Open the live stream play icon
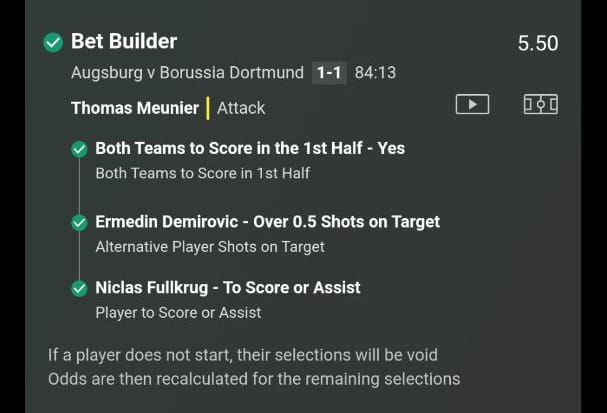The height and width of the screenshot is (413, 607). pyautogui.click(x=472, y=104)
